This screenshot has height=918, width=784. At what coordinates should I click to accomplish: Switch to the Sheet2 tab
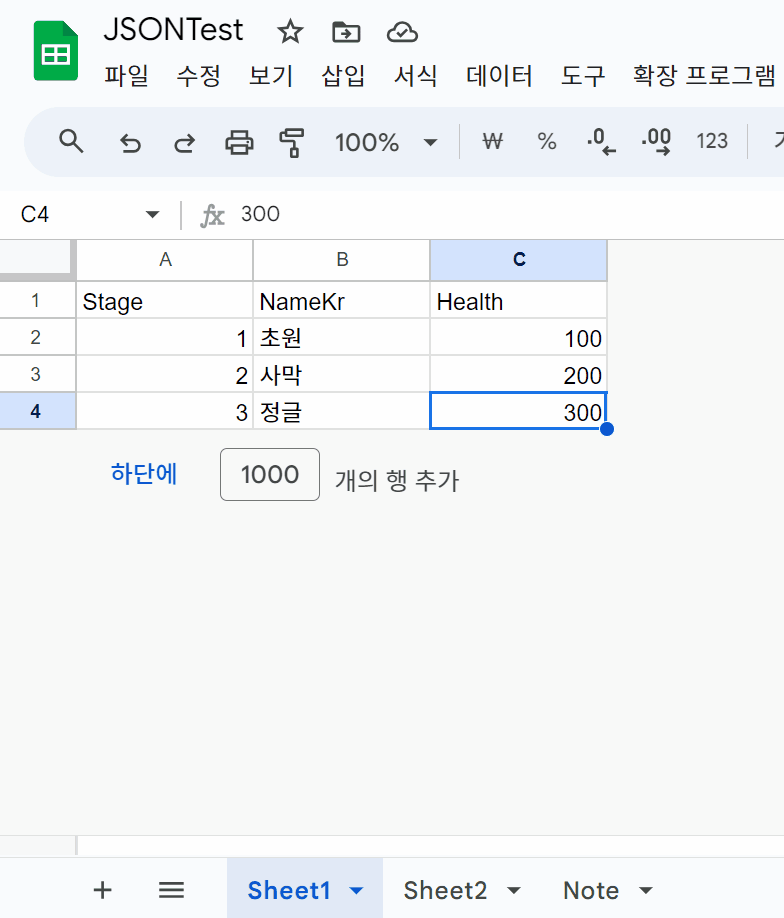445,890
